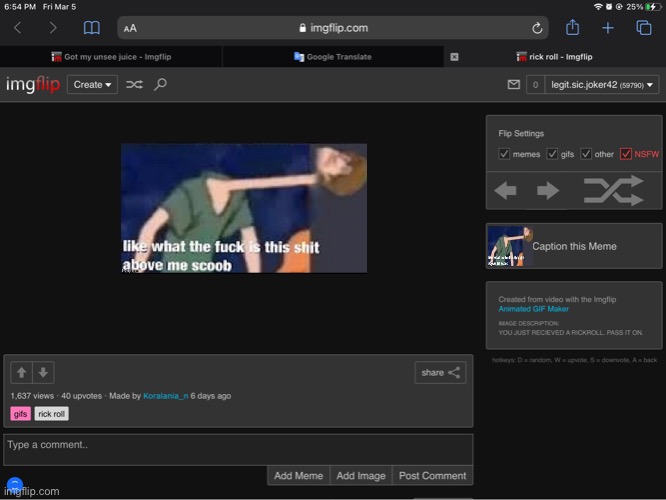
Task: Toggle the memes checkbox
Action: tap(504, 154)
